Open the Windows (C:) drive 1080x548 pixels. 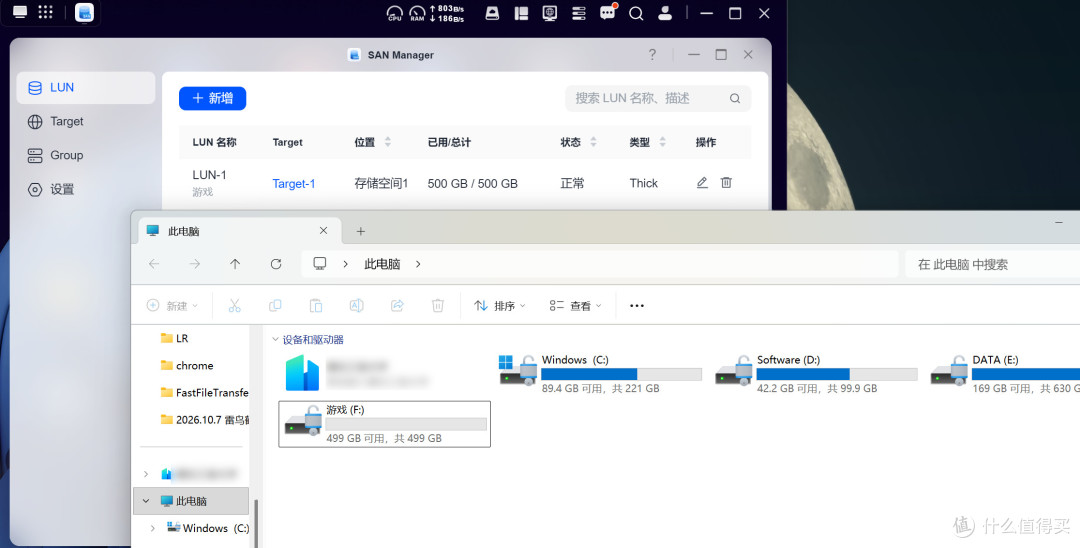(599, 373)
